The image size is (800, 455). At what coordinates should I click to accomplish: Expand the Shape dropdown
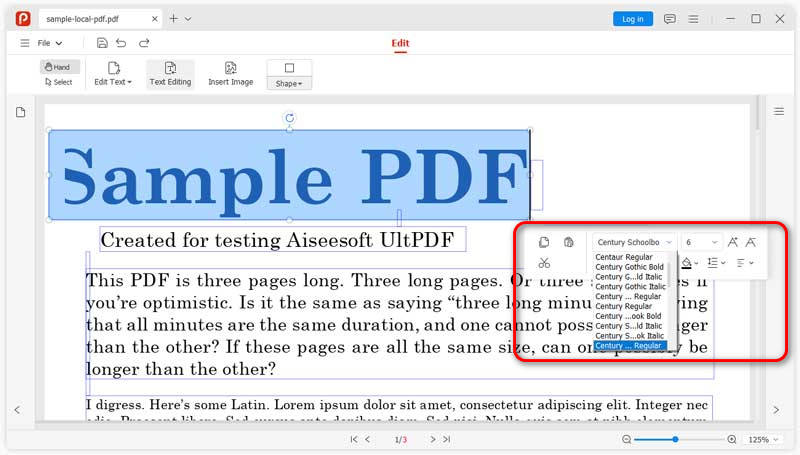(x=288, y=83)
